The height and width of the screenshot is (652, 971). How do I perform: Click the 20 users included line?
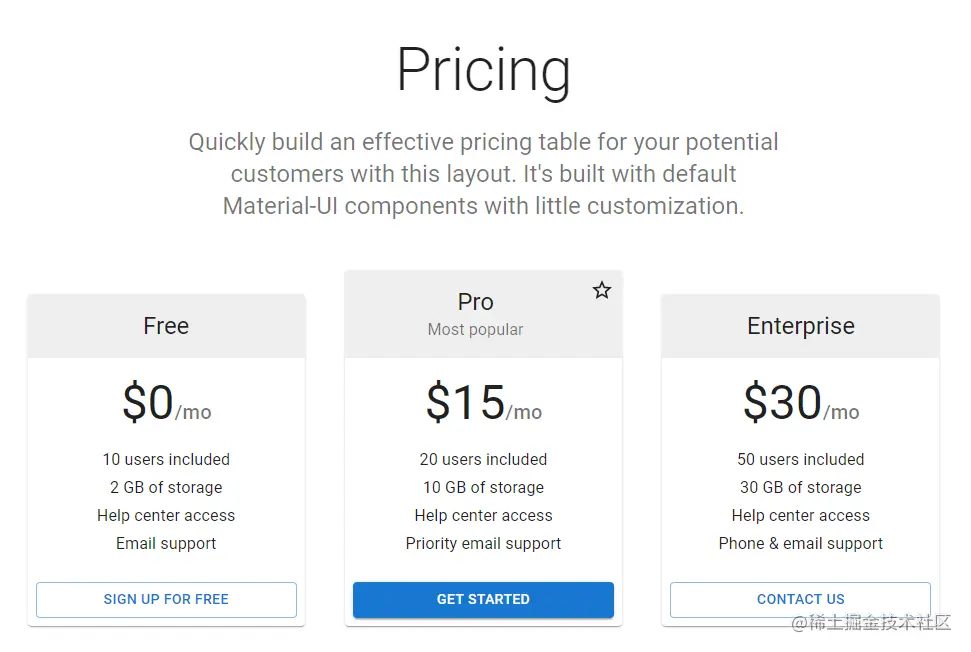point(483,460)
